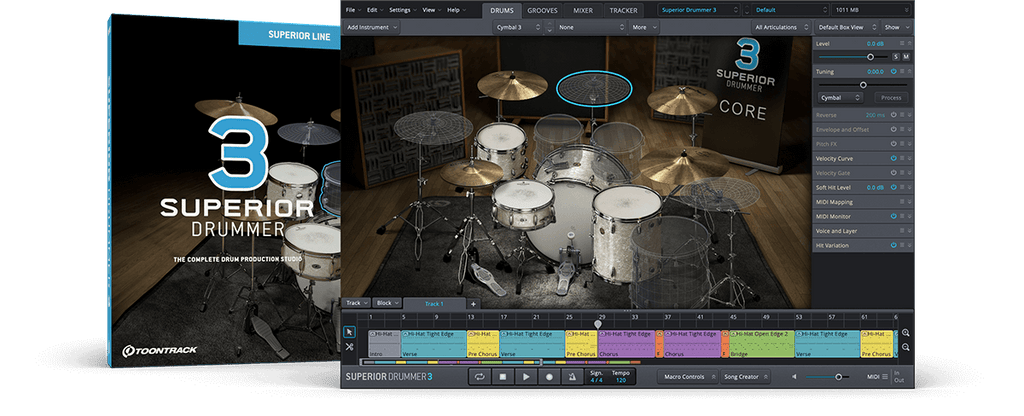Screen dimensions: 1024x416
Task: Enable the Velocity Gate power button
Action: (x=893, y=172)
